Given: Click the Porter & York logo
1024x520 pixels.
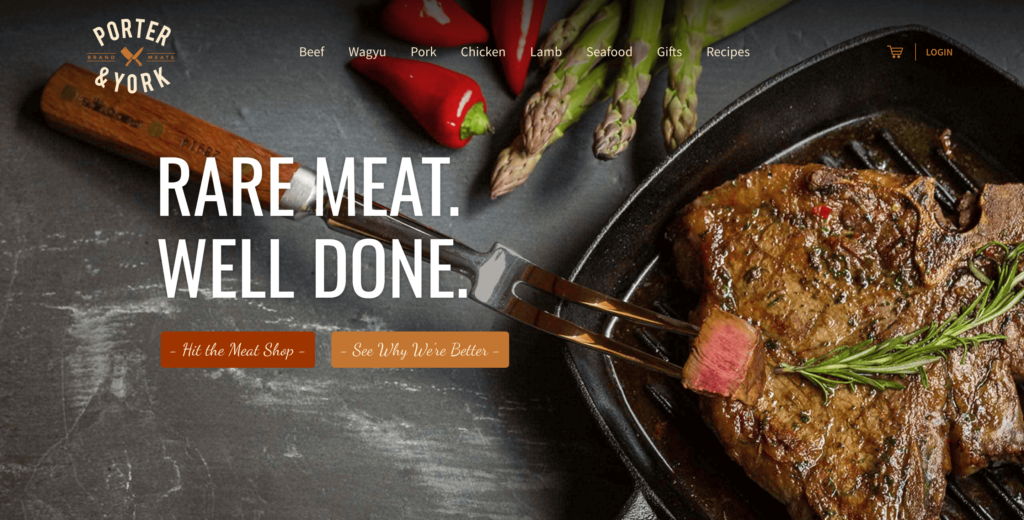Looking at the screenshot, I should click(x=131, y=57).
